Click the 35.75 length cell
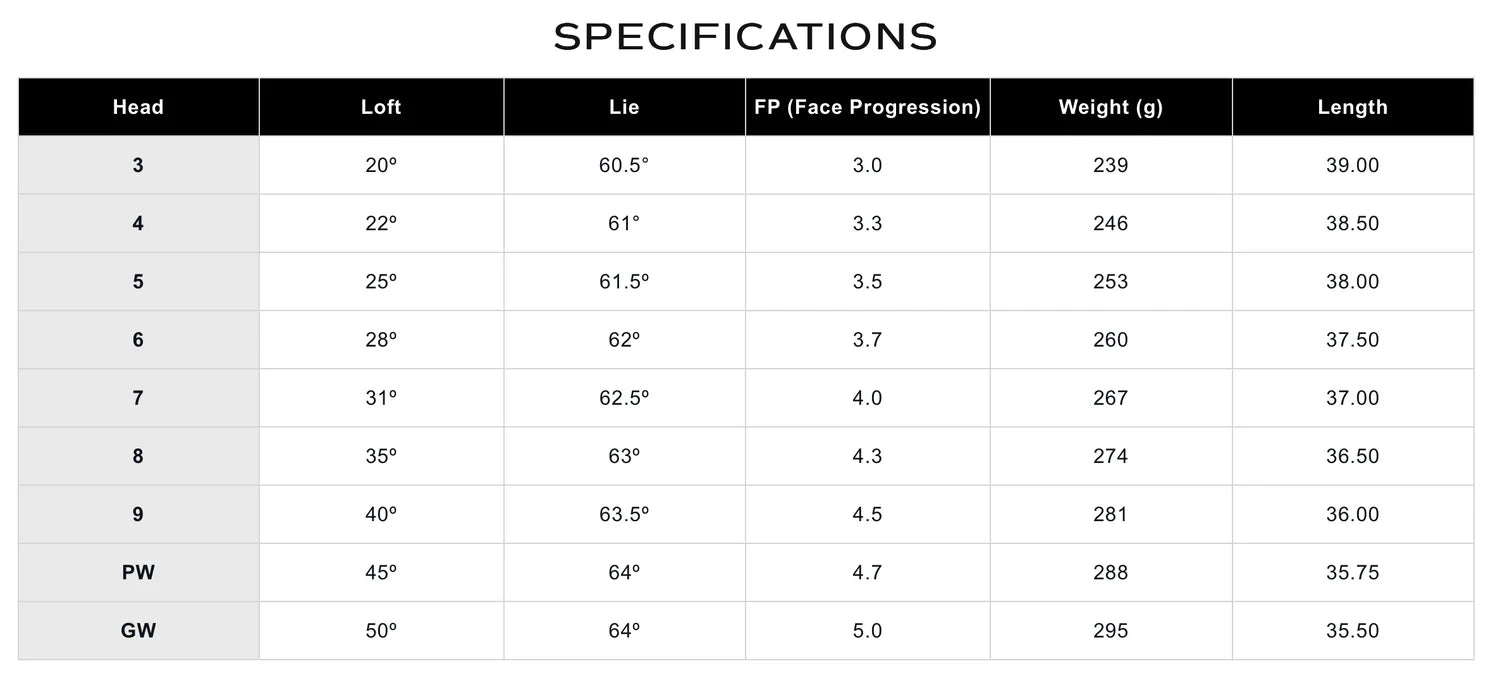Image resolution: width=1500 pixels, height=678 pixels. coord(1352,573)
